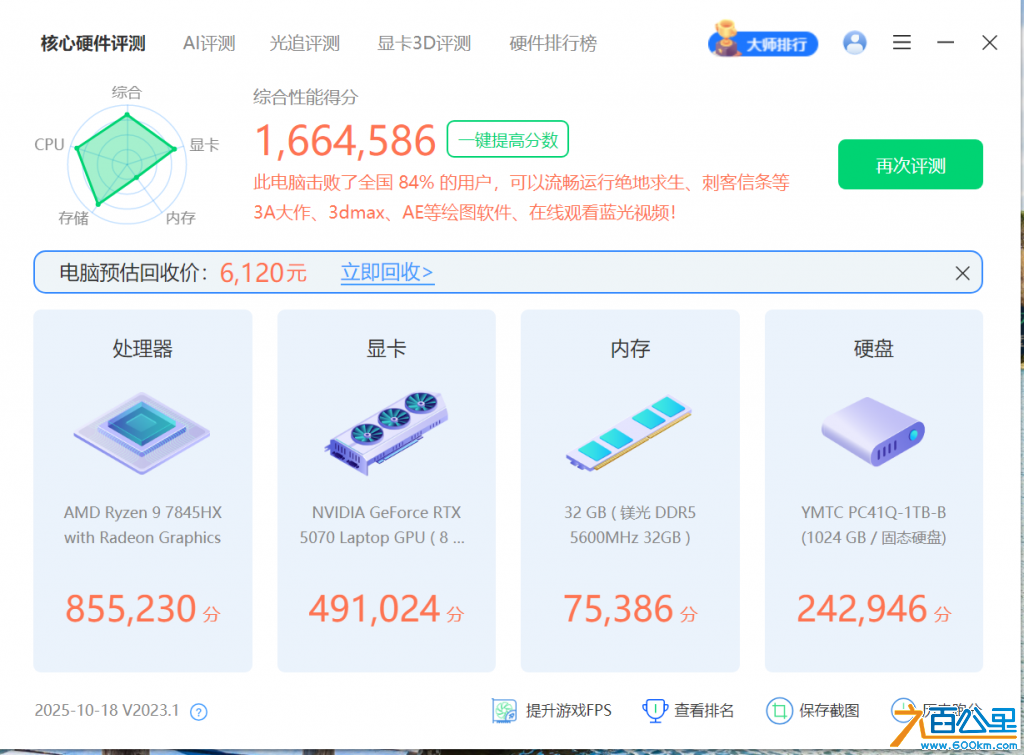This screenshot has height=755, width=1024.
Task: Click the help question mark beside V2023.1
Action: pos(199,711)
